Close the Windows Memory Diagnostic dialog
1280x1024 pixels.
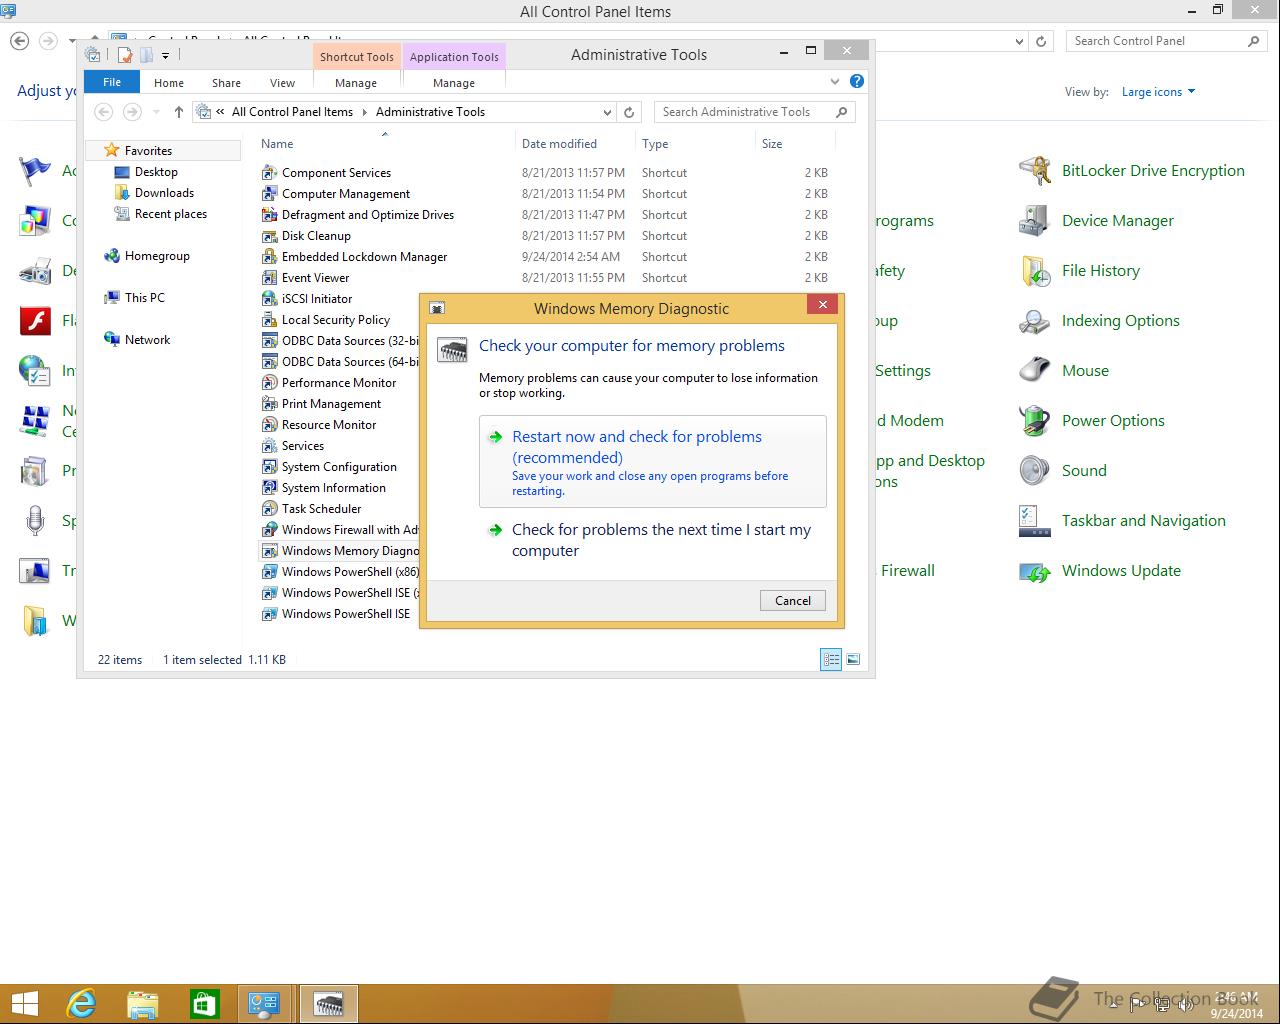click(x=823, y=305)
